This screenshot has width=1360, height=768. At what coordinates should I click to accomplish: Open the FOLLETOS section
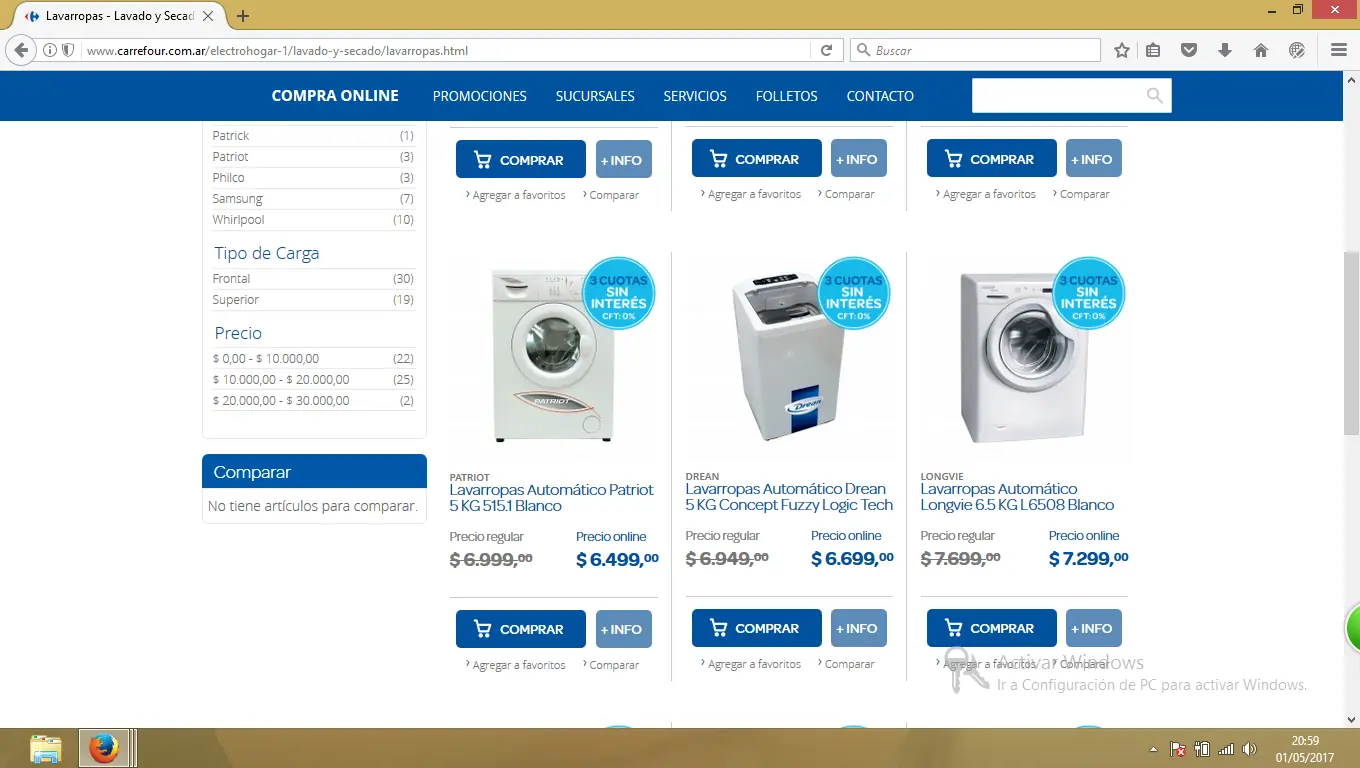pos(787,96)
